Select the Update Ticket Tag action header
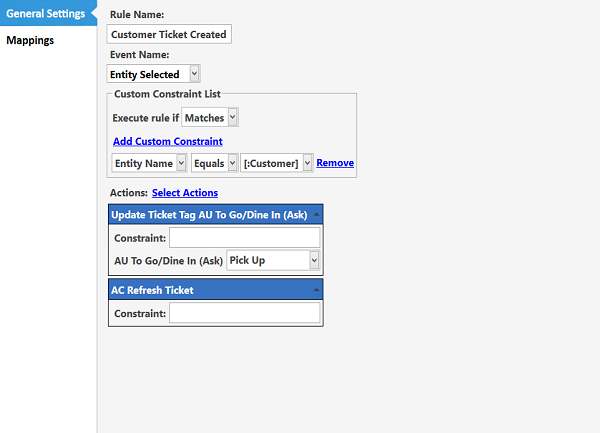Screen dimensions: 600x433 pos(209,215)
